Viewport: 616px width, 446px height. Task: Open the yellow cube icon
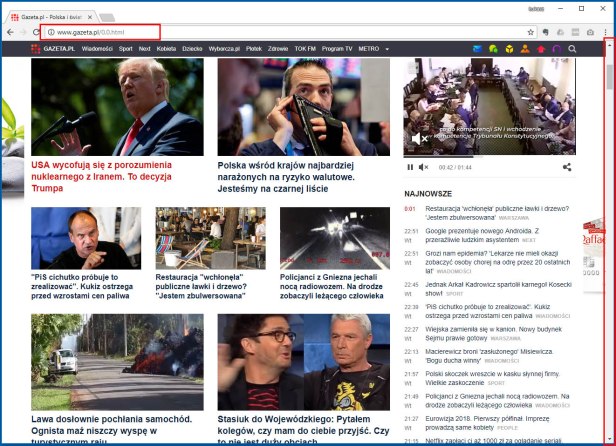pos(509,49)
